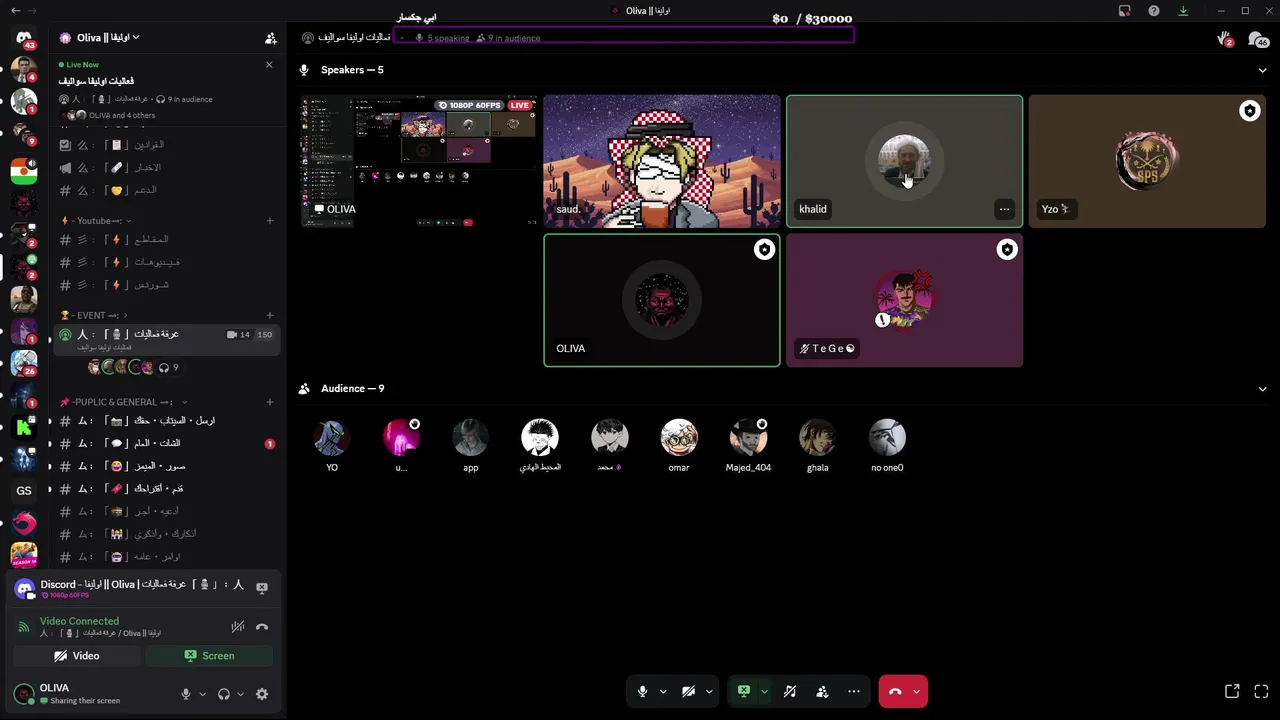Collapse the Audience section chevron
Screen dimensions: 1280x720
(x=1262, y=389)
